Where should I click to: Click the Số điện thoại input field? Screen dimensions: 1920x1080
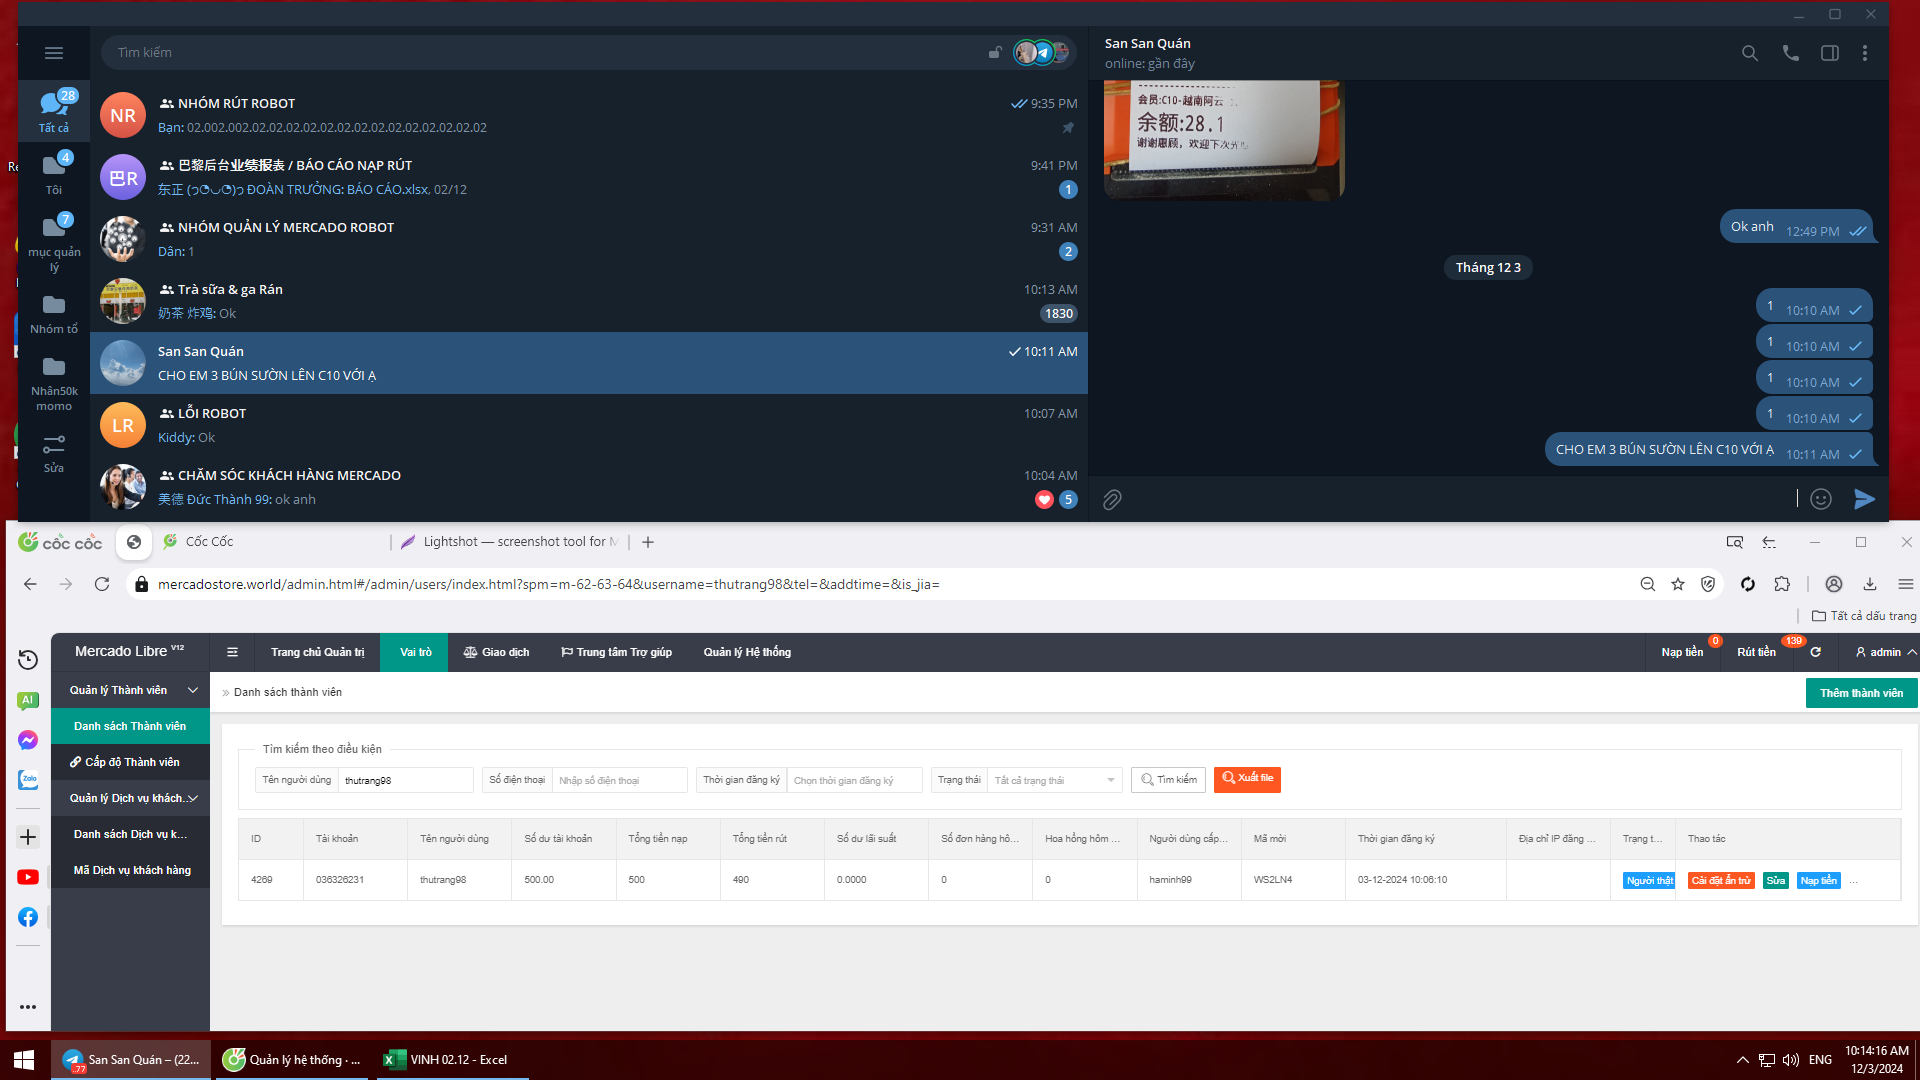coord(619,780)
